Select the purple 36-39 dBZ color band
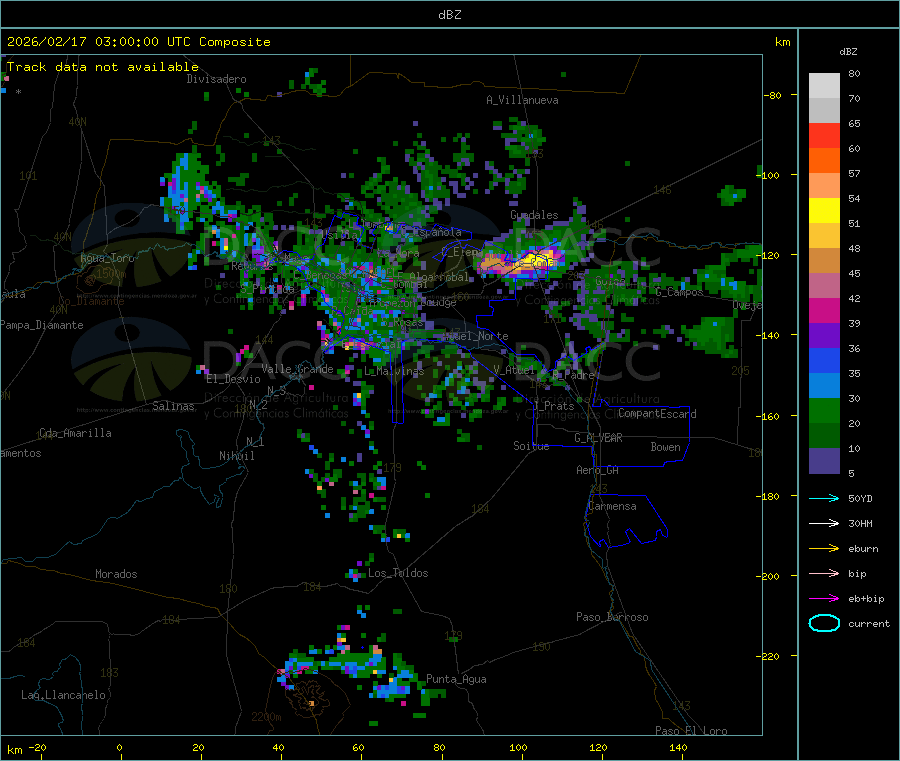The image size is (900, 761). (824, 336)
